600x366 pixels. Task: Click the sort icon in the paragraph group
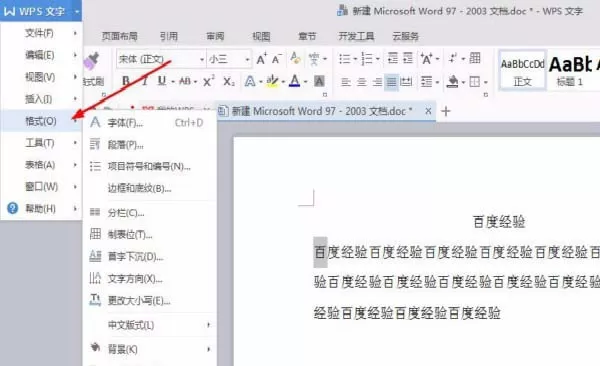pos(453,58)
